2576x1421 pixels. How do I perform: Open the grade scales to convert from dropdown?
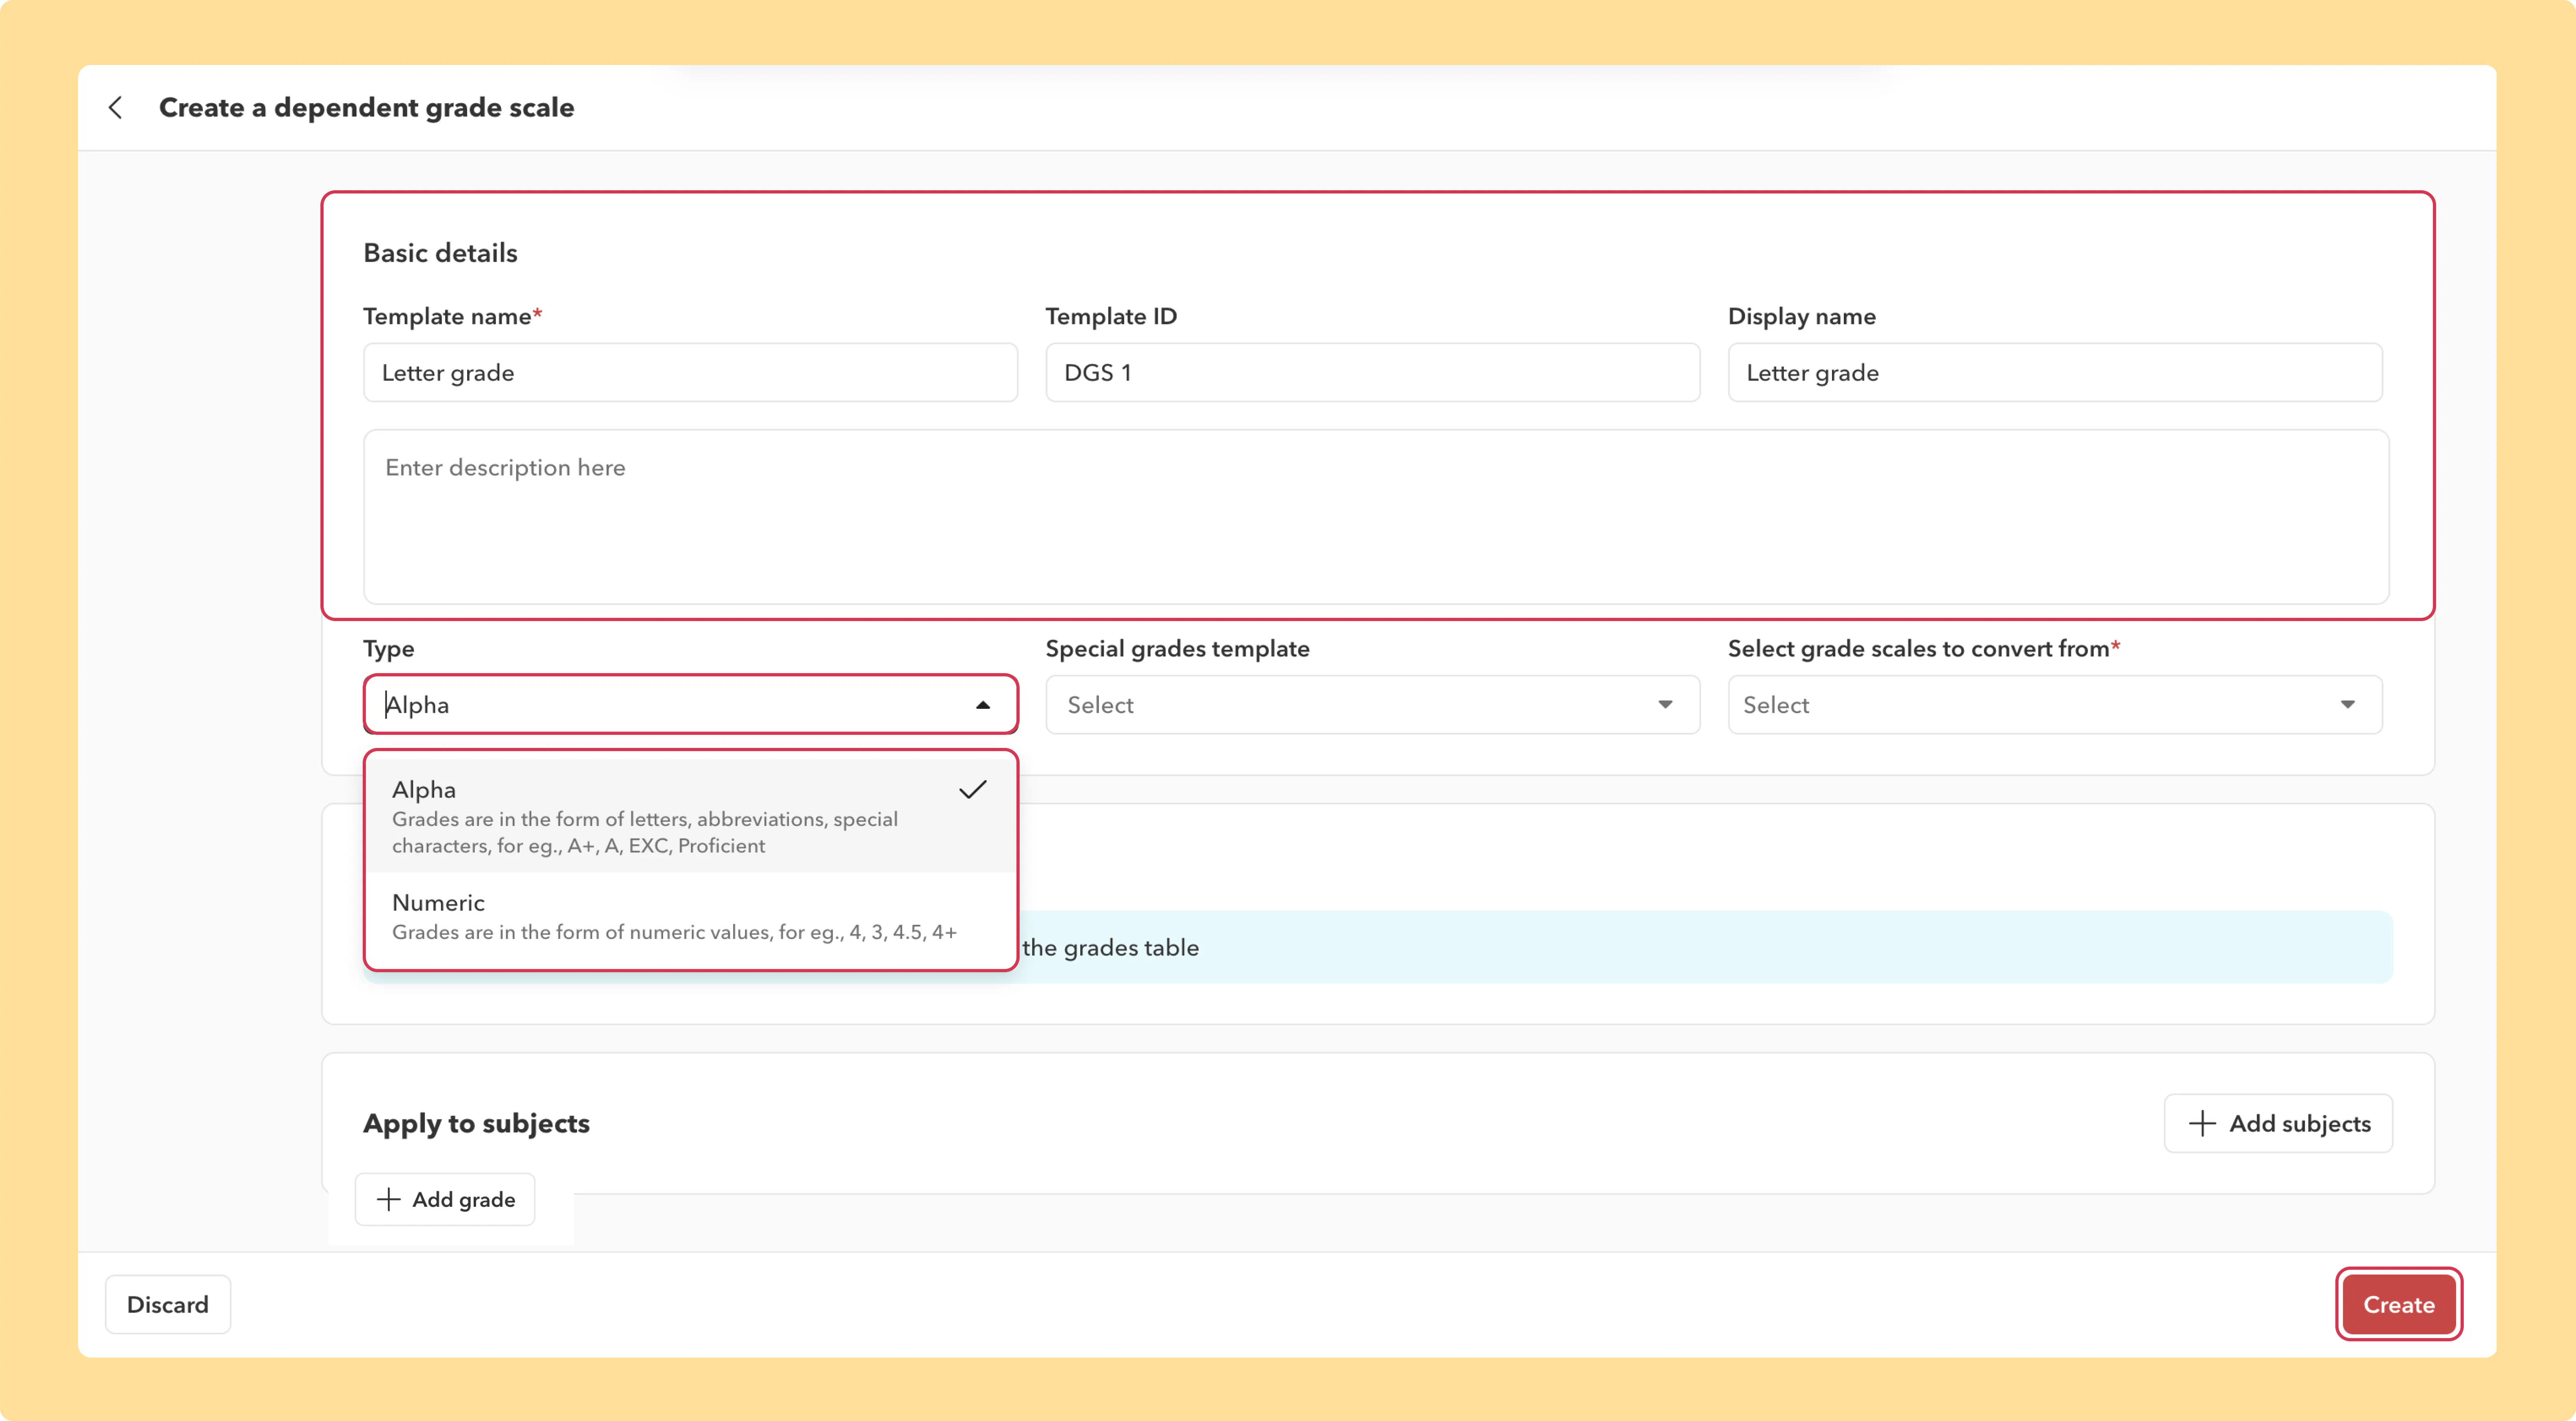2055,705
